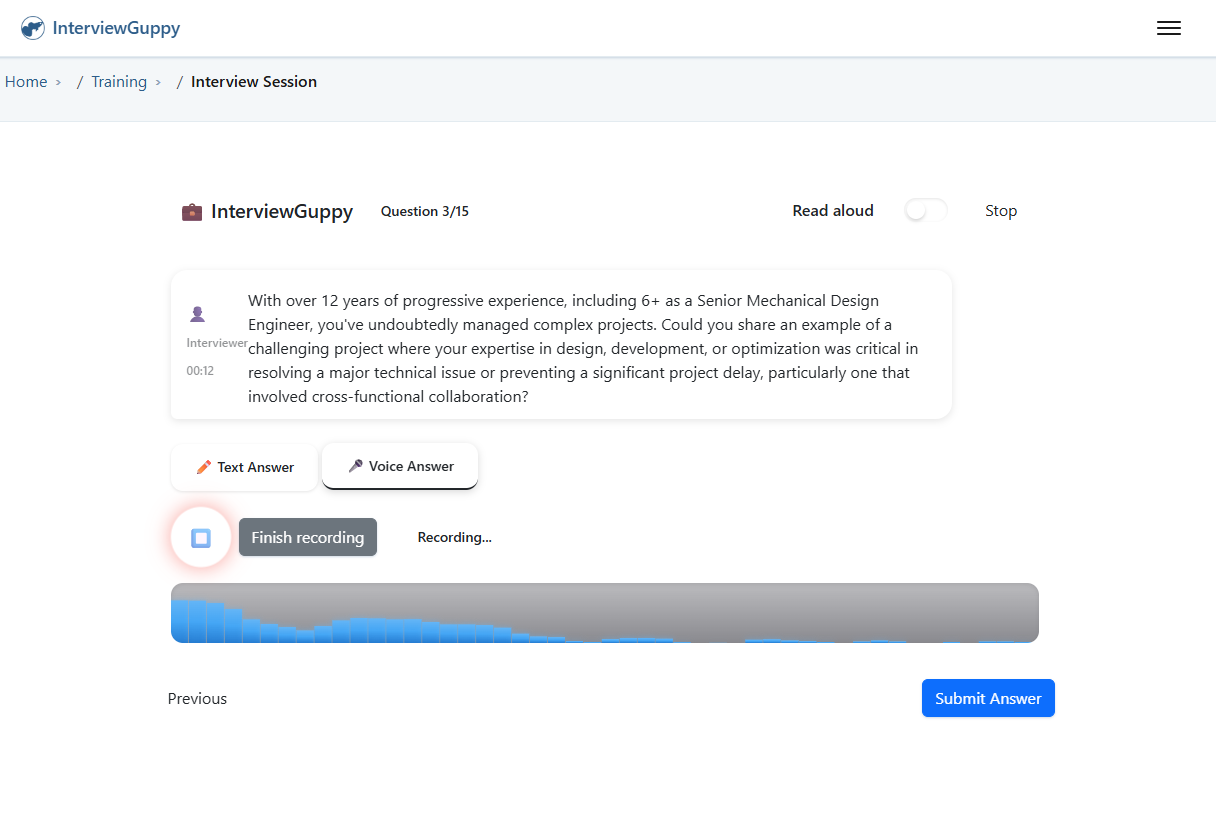This screenshot has width=1216, height=814.
Task: Switch to Voice Answer mode
Action: pyautogui.click(x=399, y=465)
